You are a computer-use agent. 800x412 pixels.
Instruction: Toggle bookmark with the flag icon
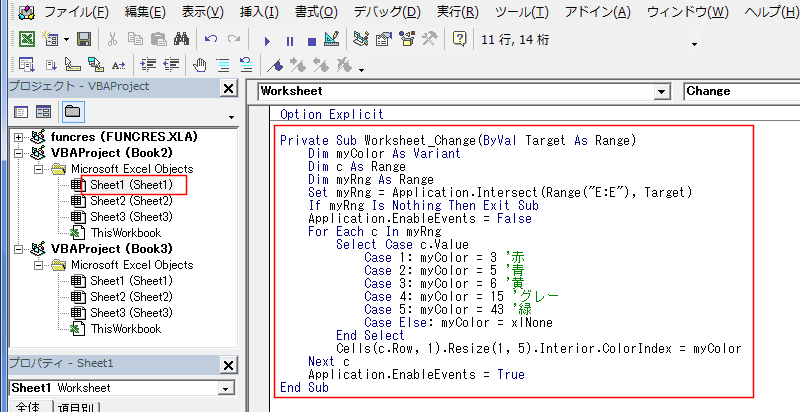click(275, 65)
